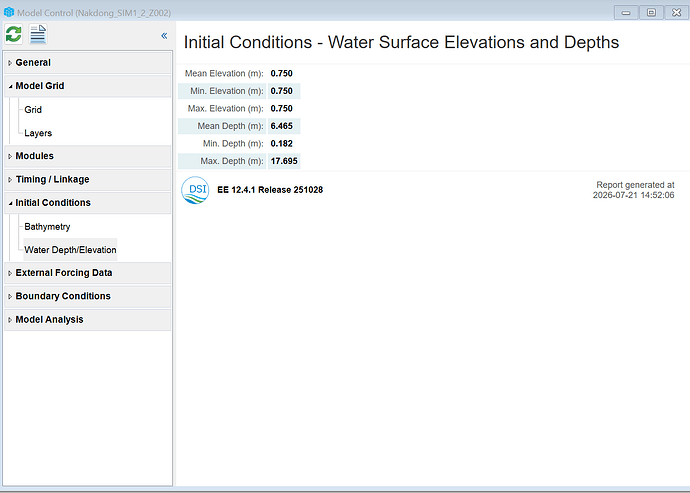Select the Model Analysis header
Viewport: 690px width, 493px height.
point(88,320)
